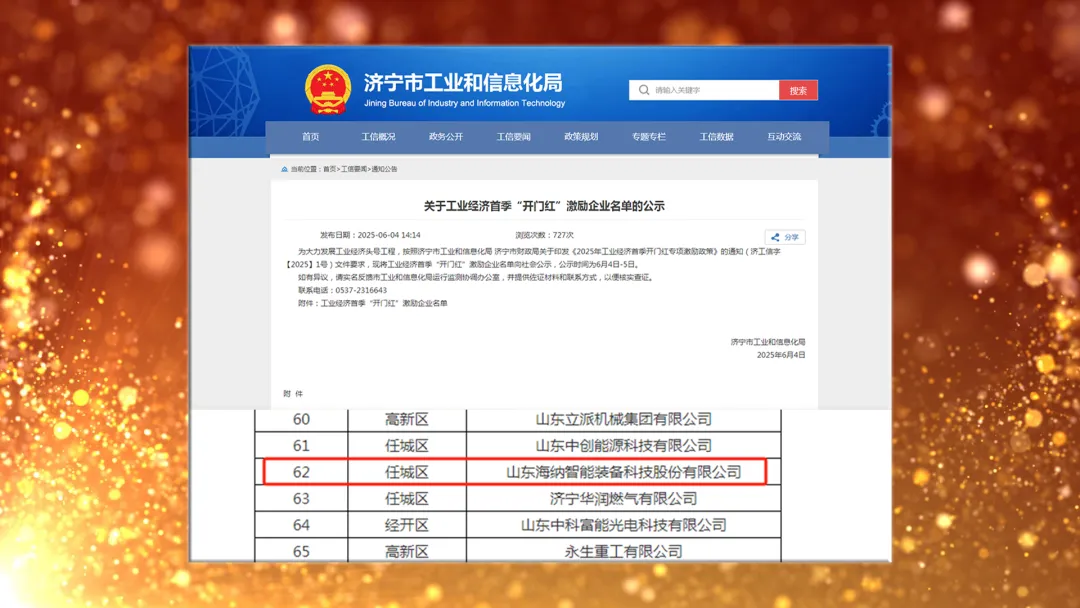Image resolution: width=1080 pixels, height=608 pixels.
Task: Click the 分享 share button
Action: tap(786, 237)
